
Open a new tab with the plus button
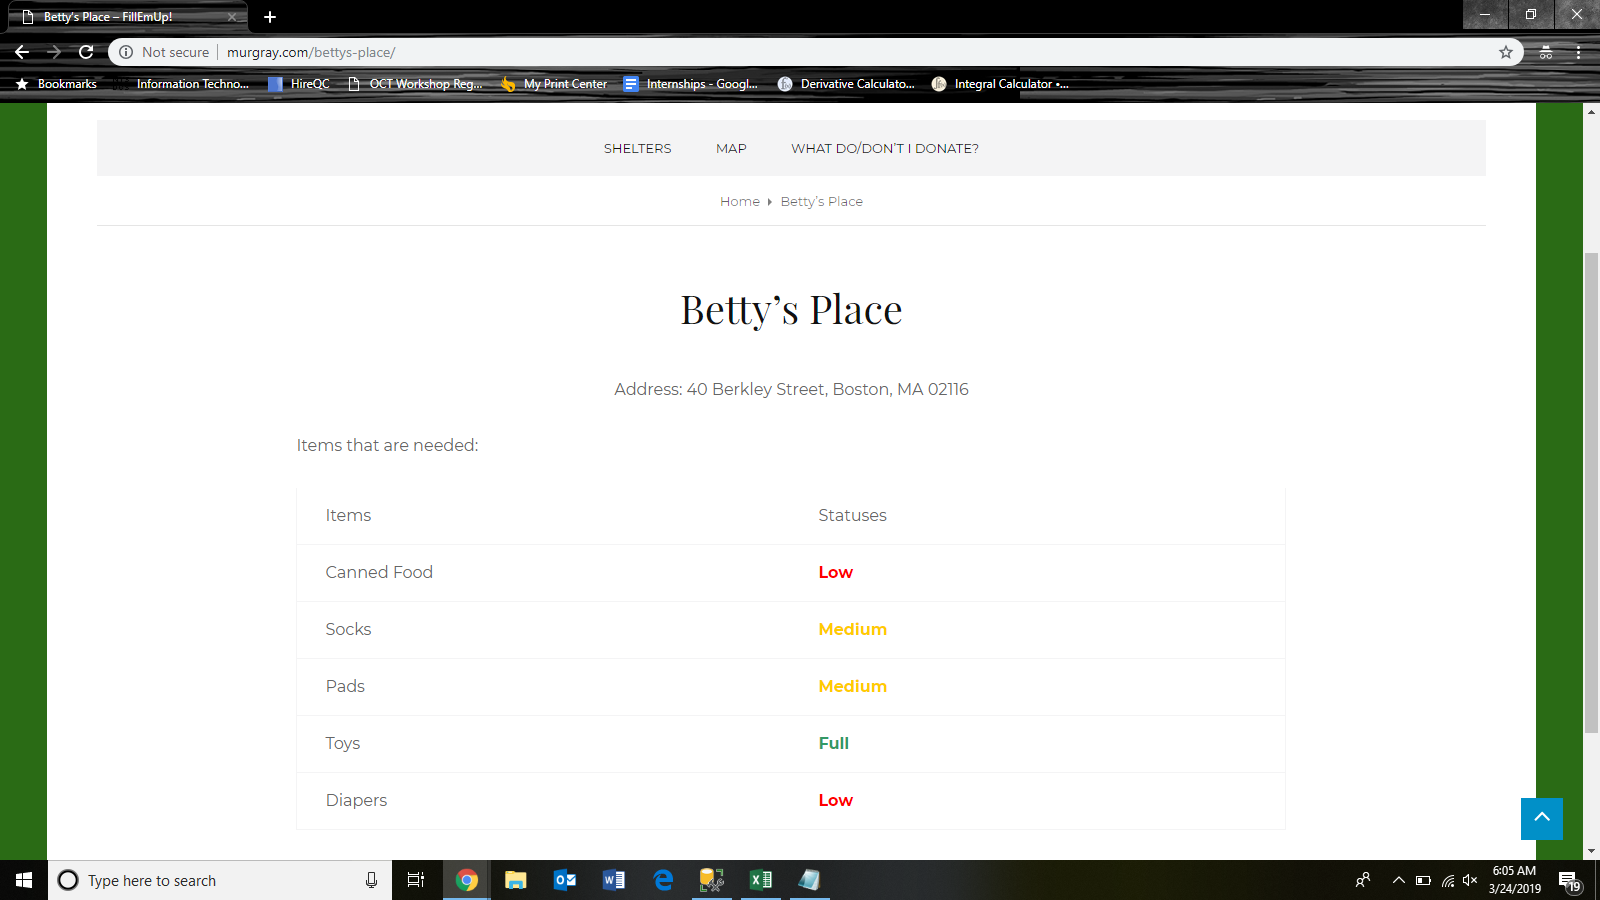tap(270, 17)
